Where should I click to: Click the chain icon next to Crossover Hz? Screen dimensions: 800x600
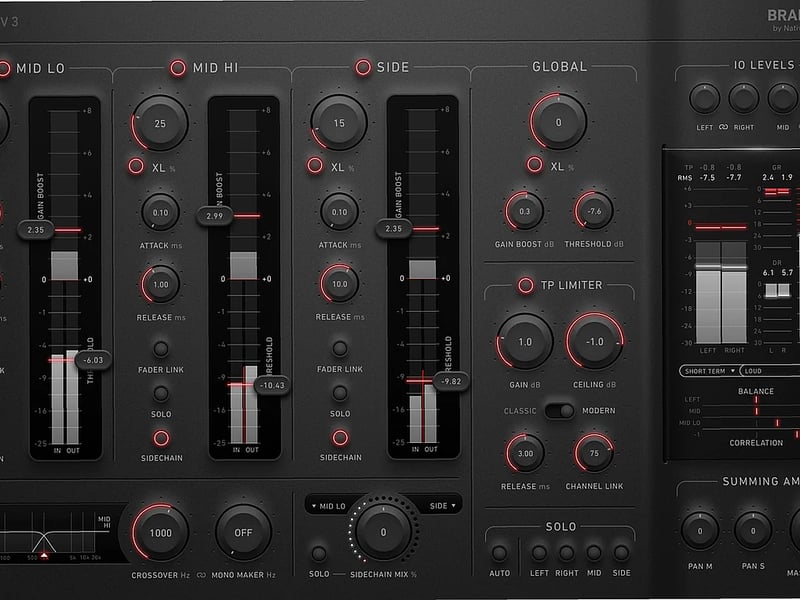coord(201,575)
